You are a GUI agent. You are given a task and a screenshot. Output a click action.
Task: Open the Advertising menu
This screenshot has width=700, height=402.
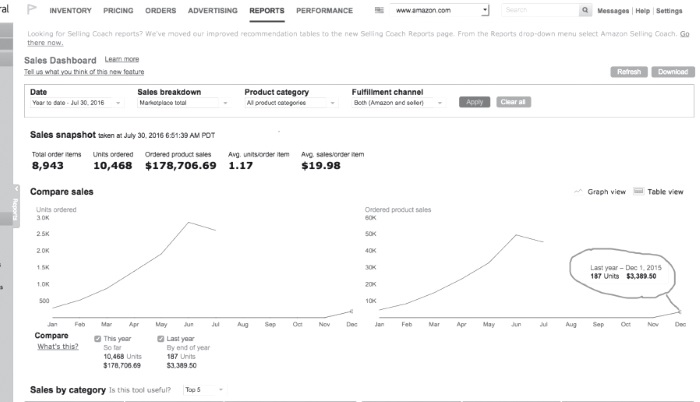(x=214, y=10)
